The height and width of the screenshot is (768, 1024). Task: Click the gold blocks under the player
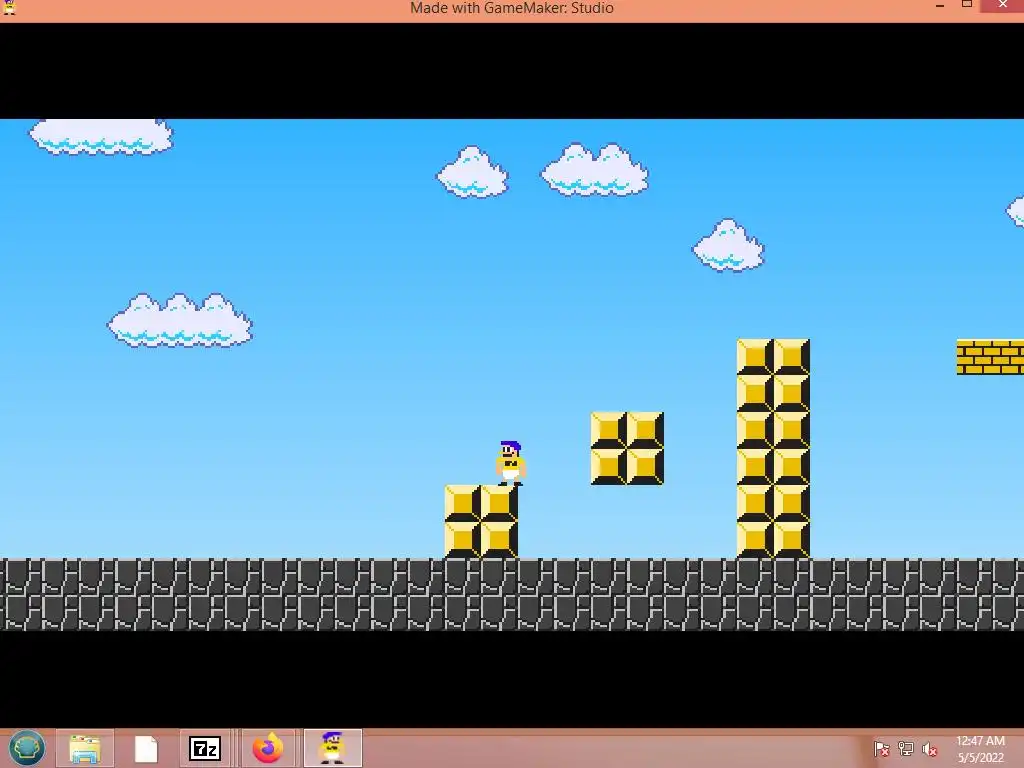[x=481, y=521]
